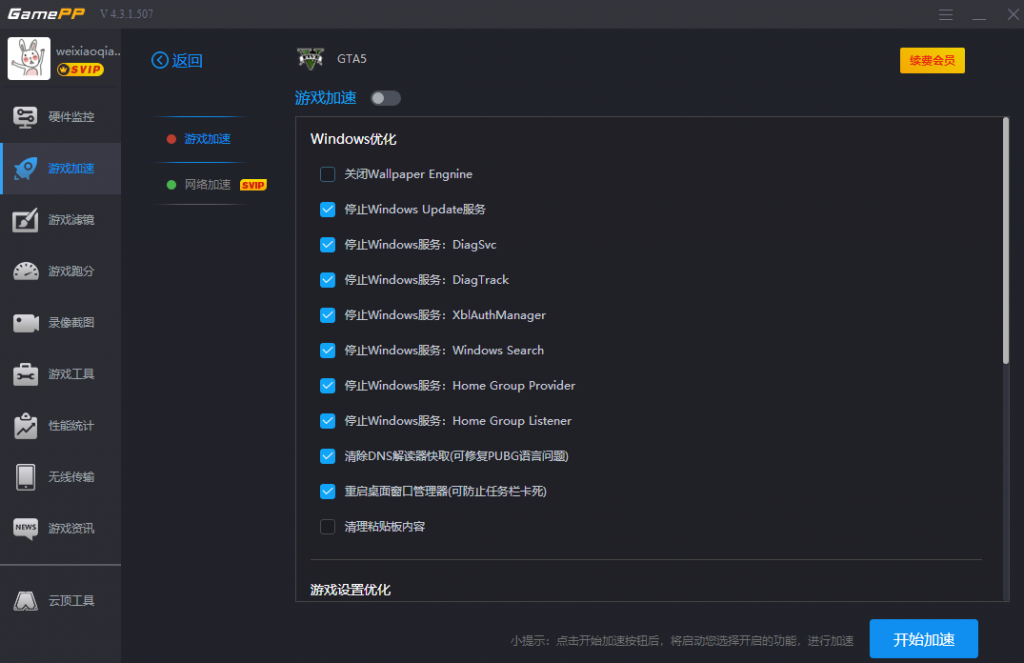Click the GTA5 game title text
1024x663 pixels.
352,59
